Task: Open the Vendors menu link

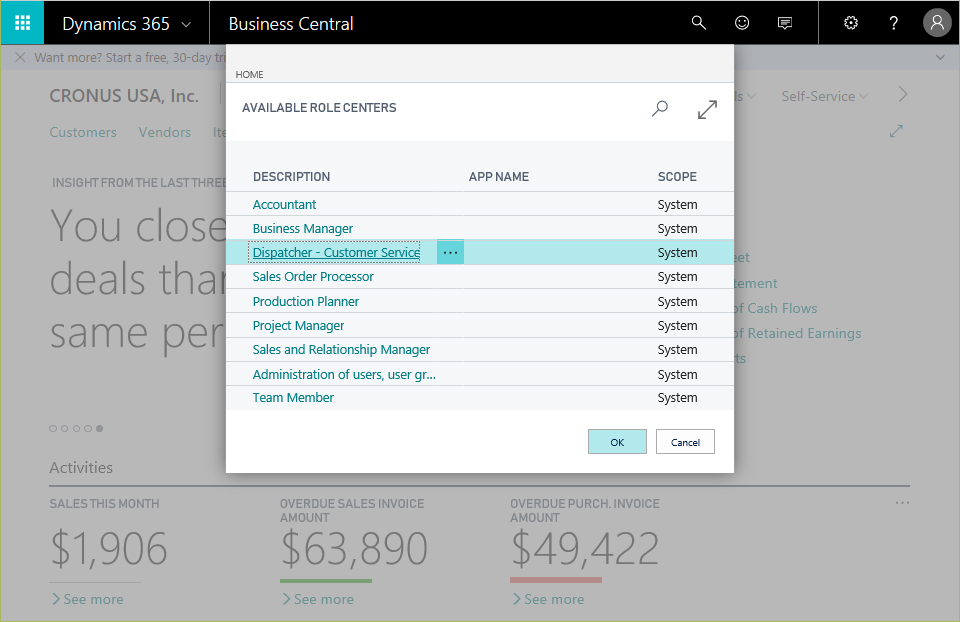Action: point(165,132)
